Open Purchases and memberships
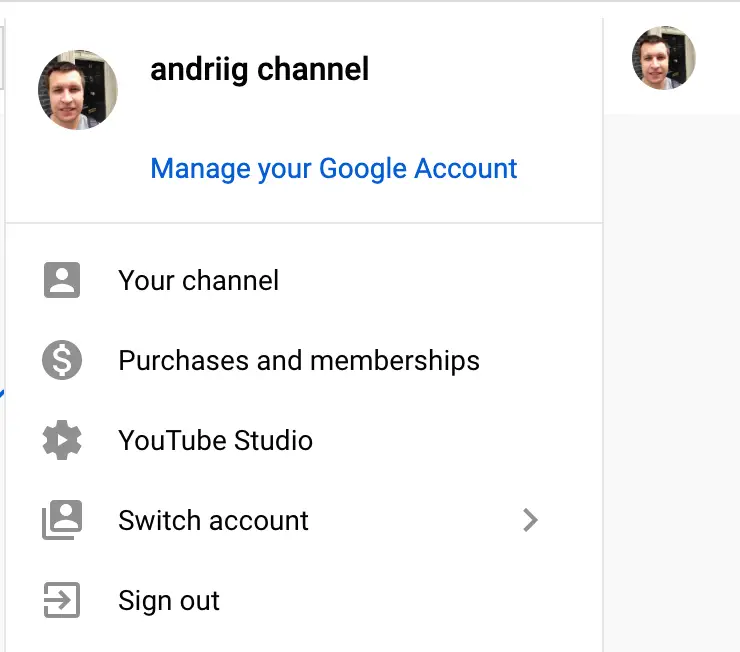 (298, 360)
